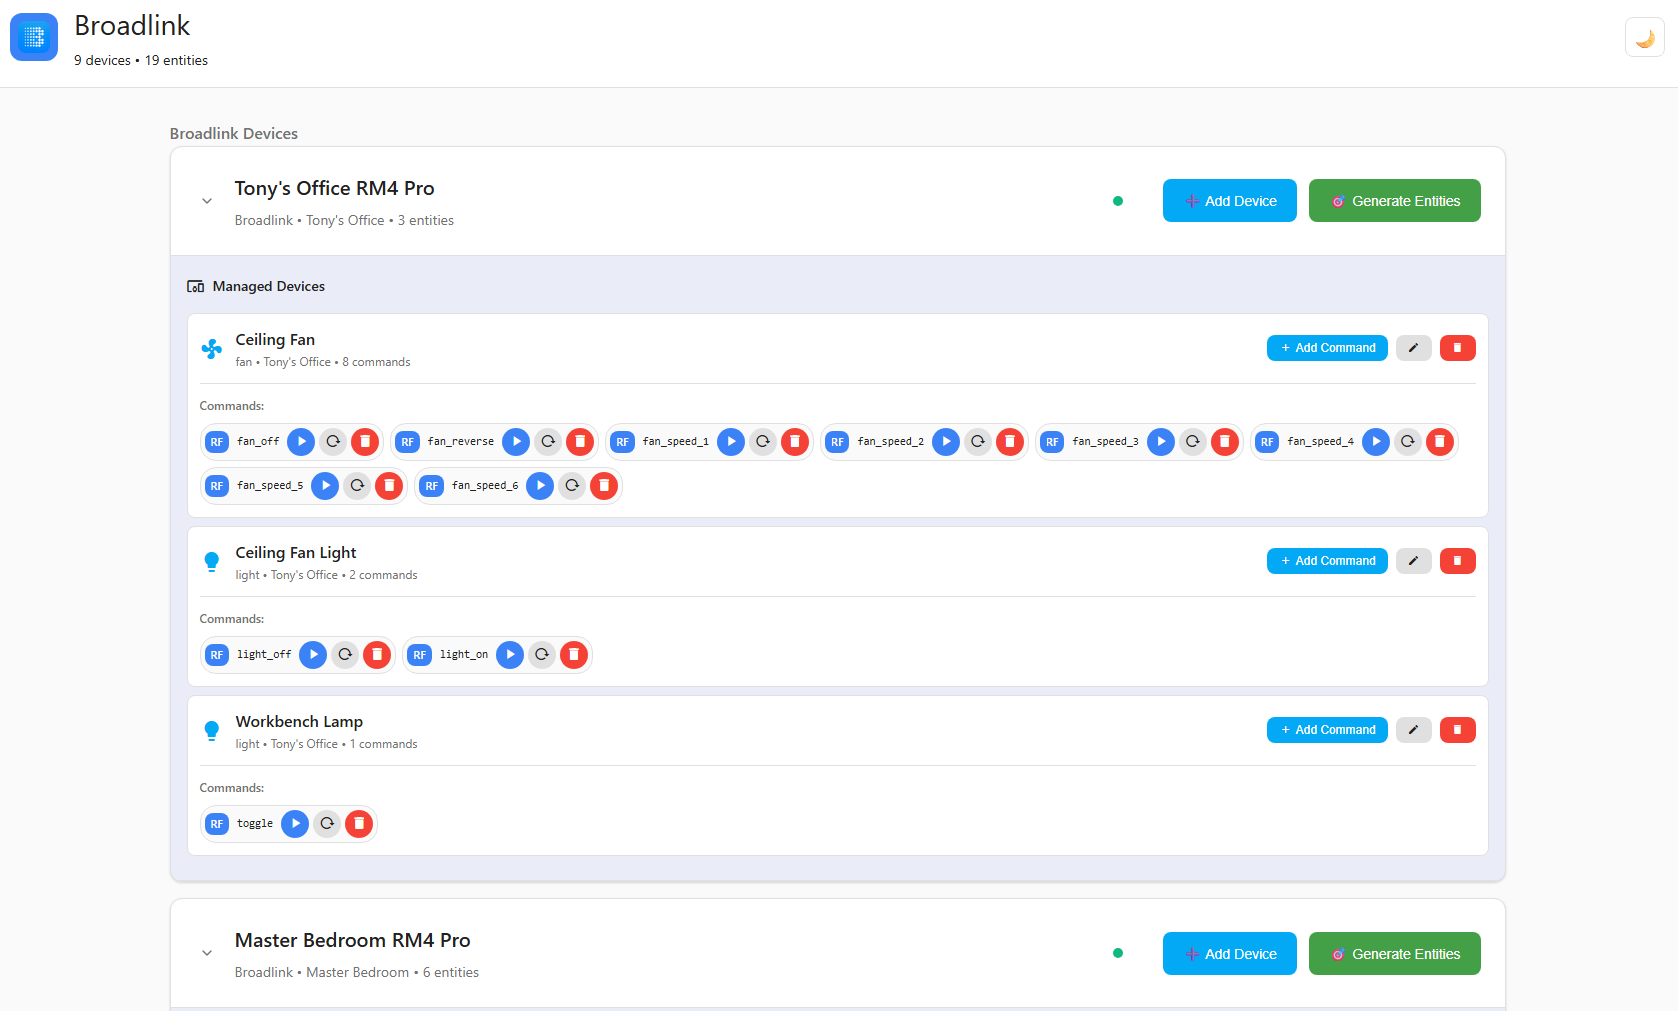The width and height of the screenshot is (1678, 1011).
Task: Send the light_off command
Action: [x=313, y=654]
